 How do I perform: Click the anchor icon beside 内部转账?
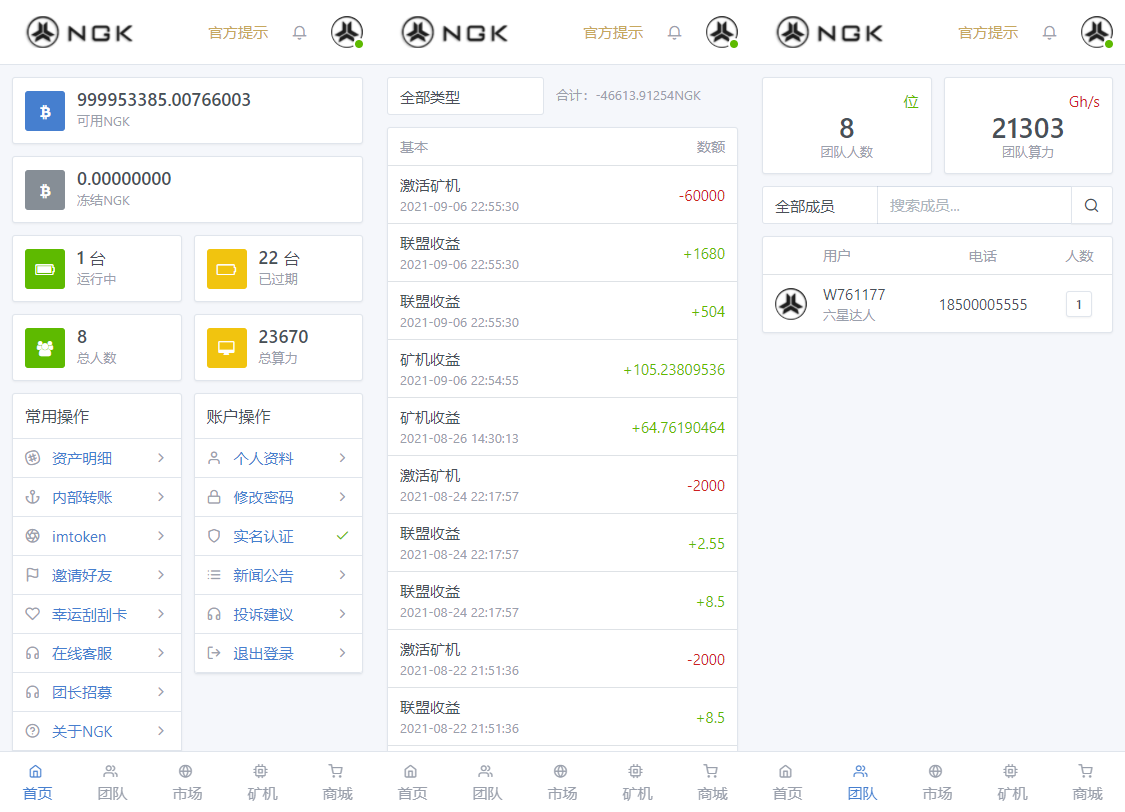(32, 497)
